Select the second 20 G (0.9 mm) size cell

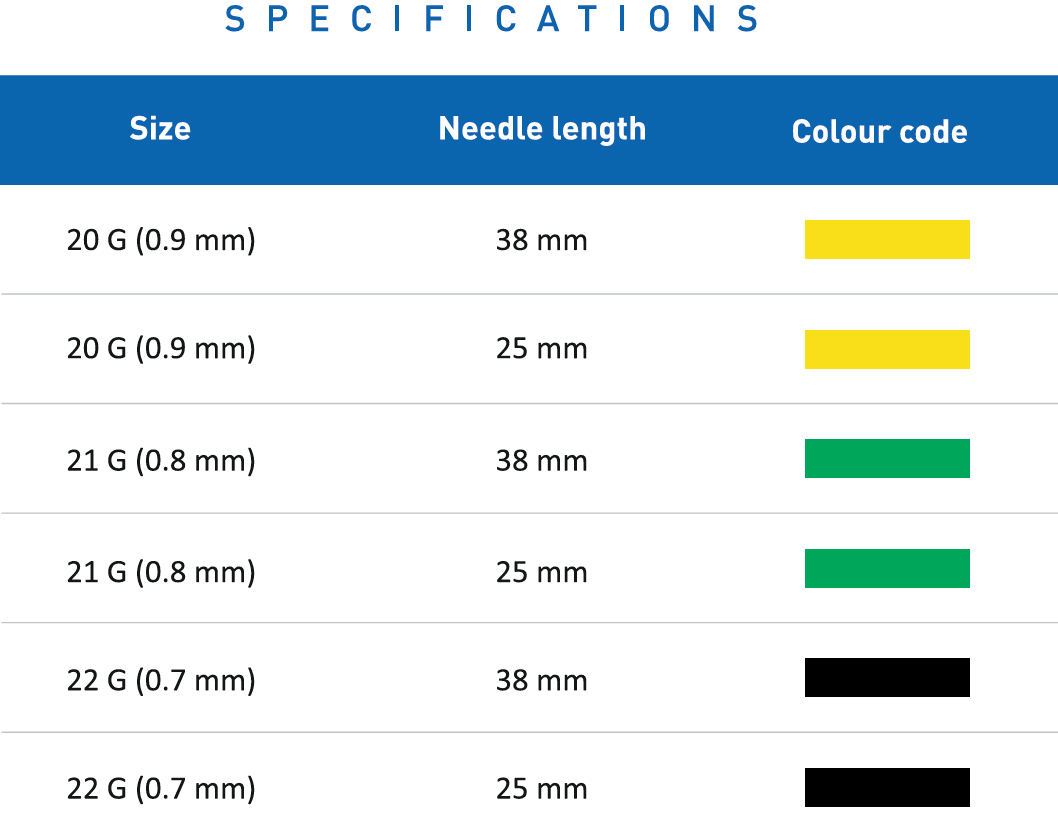[x=161, y=349]
